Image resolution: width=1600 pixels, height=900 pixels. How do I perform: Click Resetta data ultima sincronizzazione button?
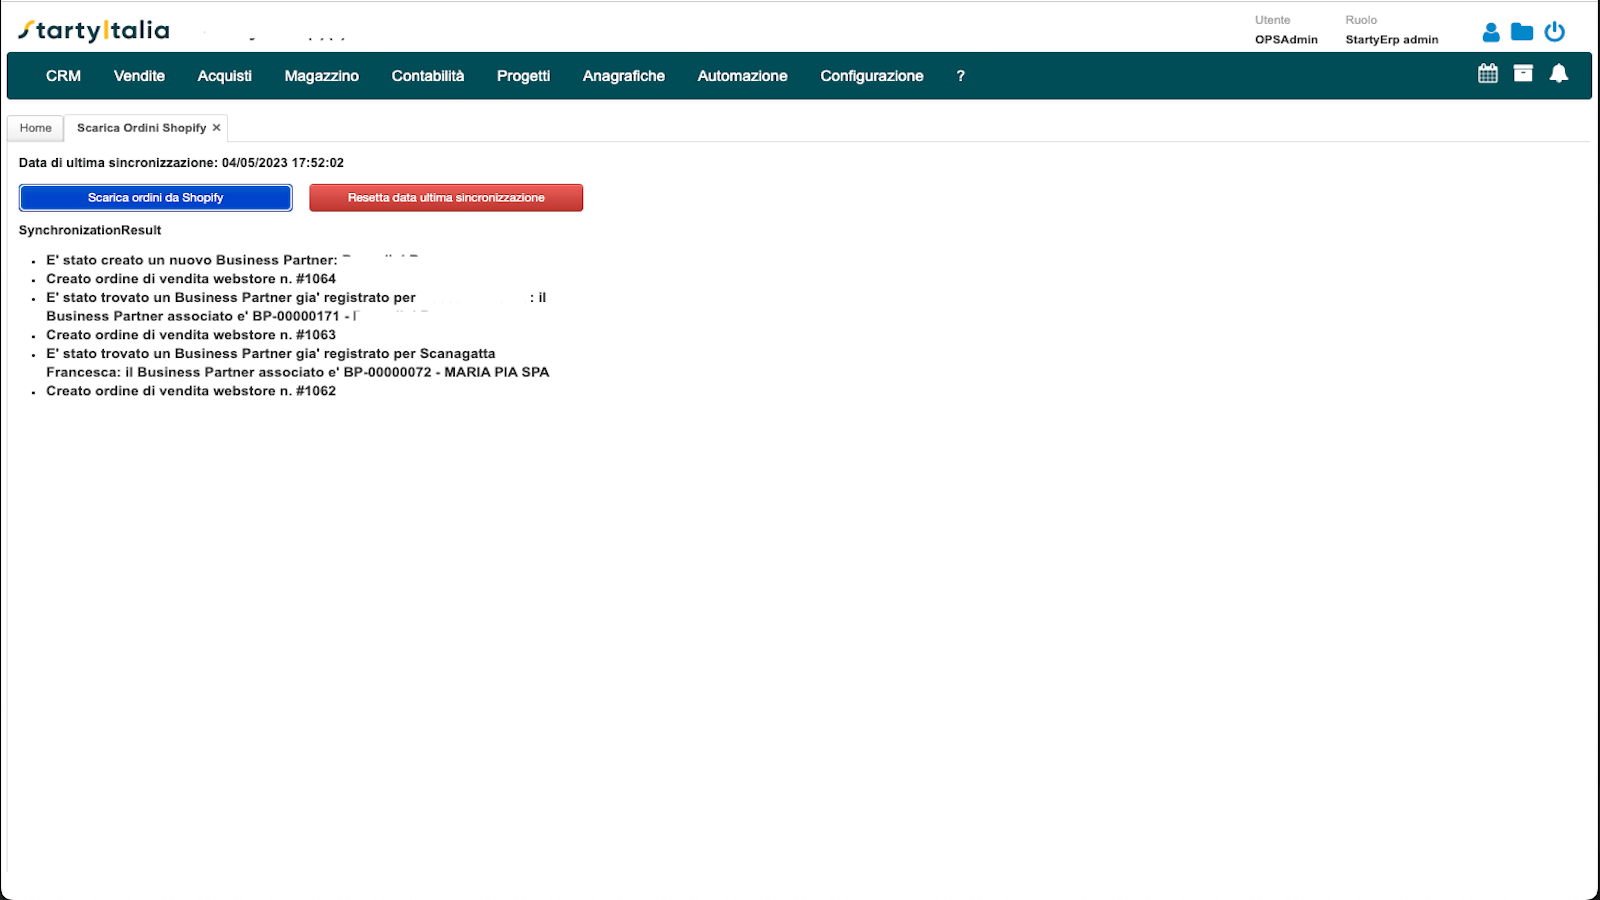pos(446,198)
